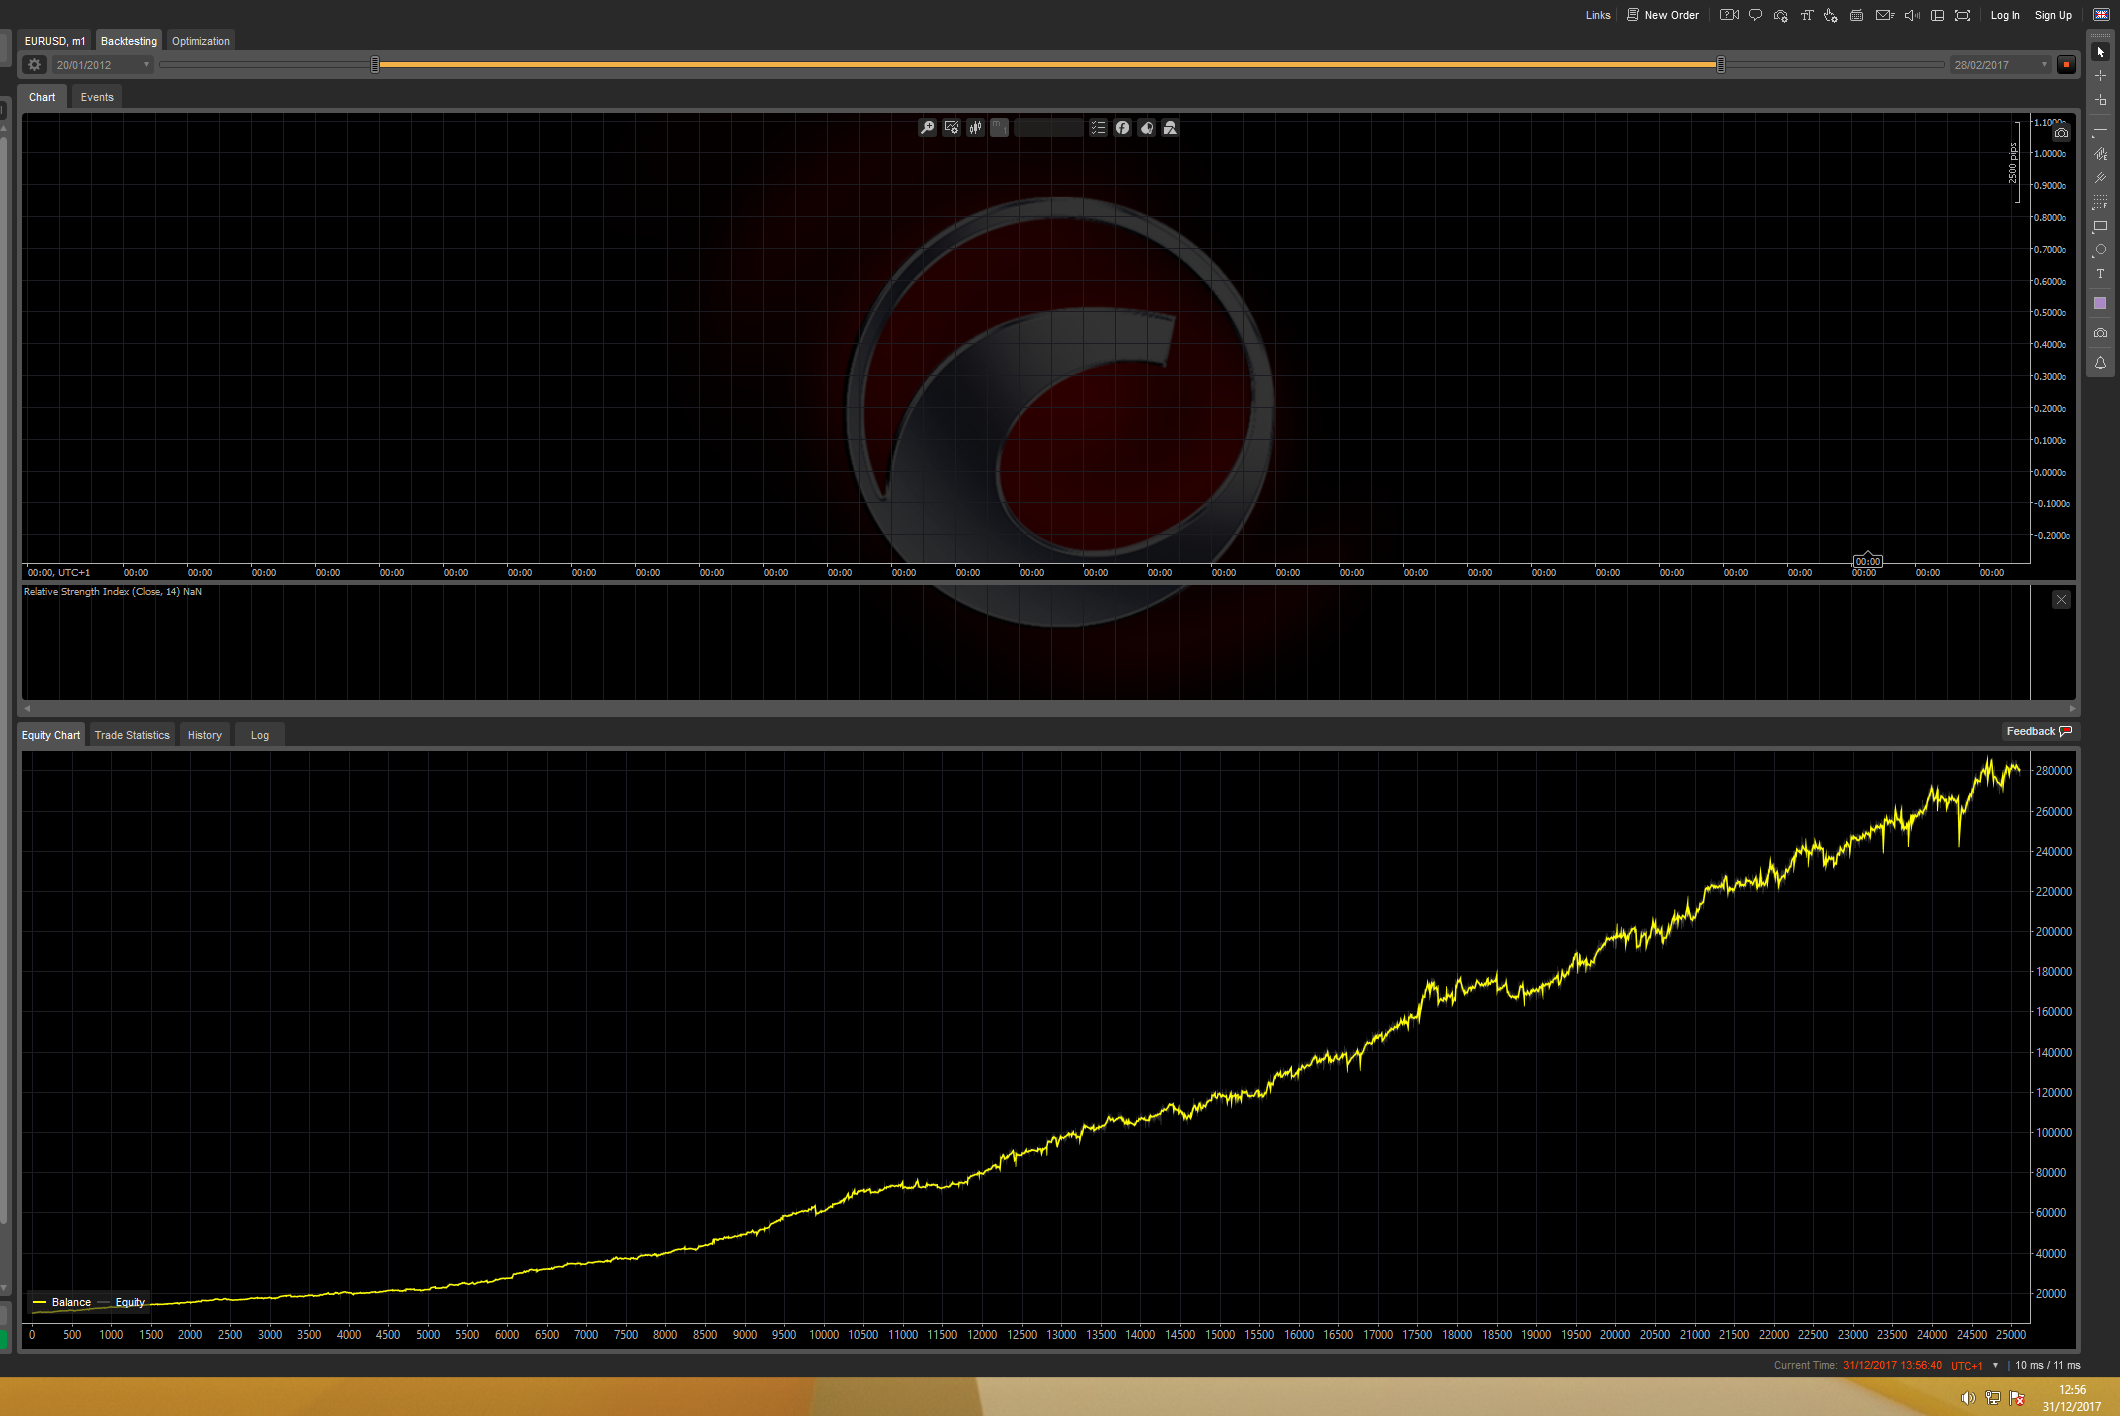This screenshot has width=2120, height=1416.
Task: Click horizontal scrollbar left arrow under chart
Action: coord(27,708)
